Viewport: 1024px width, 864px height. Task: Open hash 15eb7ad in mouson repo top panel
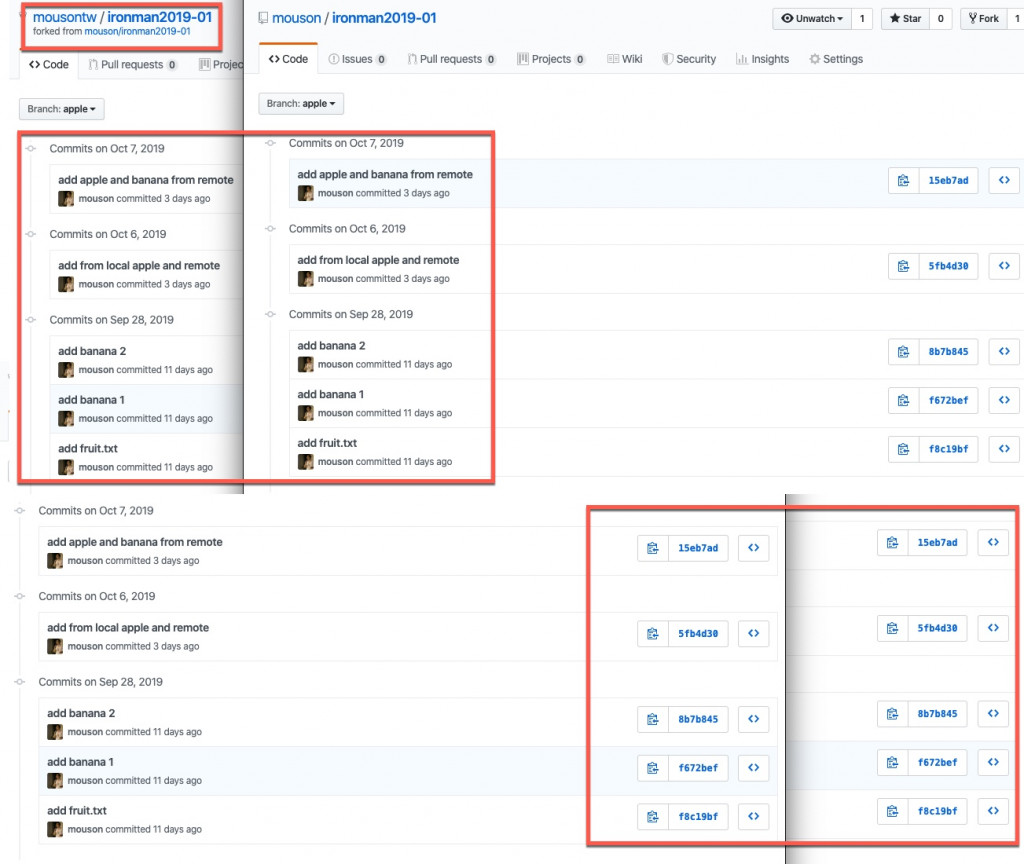(948, 180)
